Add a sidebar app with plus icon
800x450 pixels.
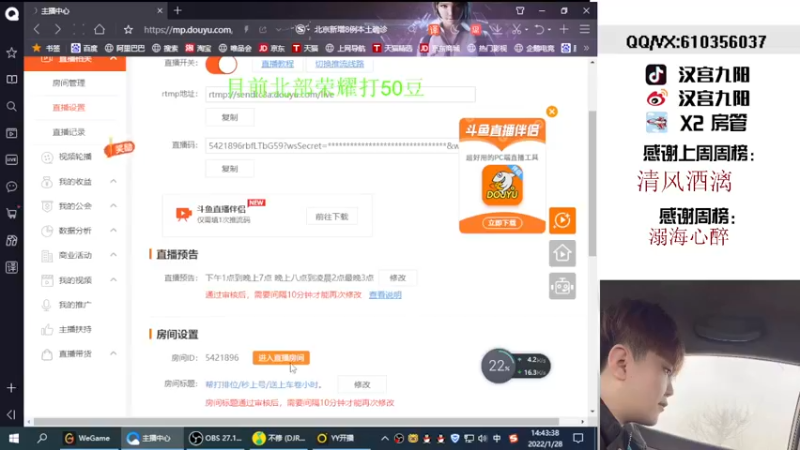11,388
